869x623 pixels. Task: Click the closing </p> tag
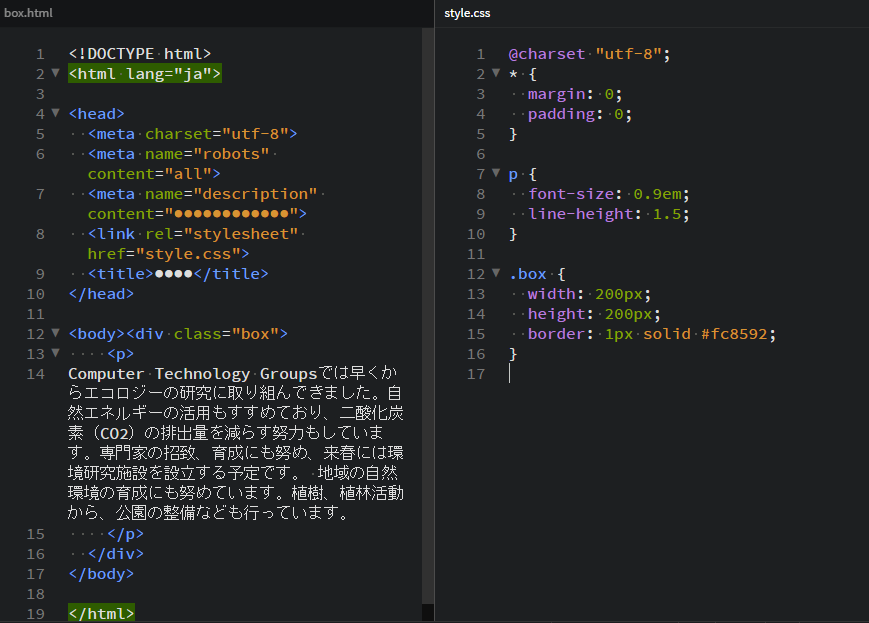[x=125, y=534]
